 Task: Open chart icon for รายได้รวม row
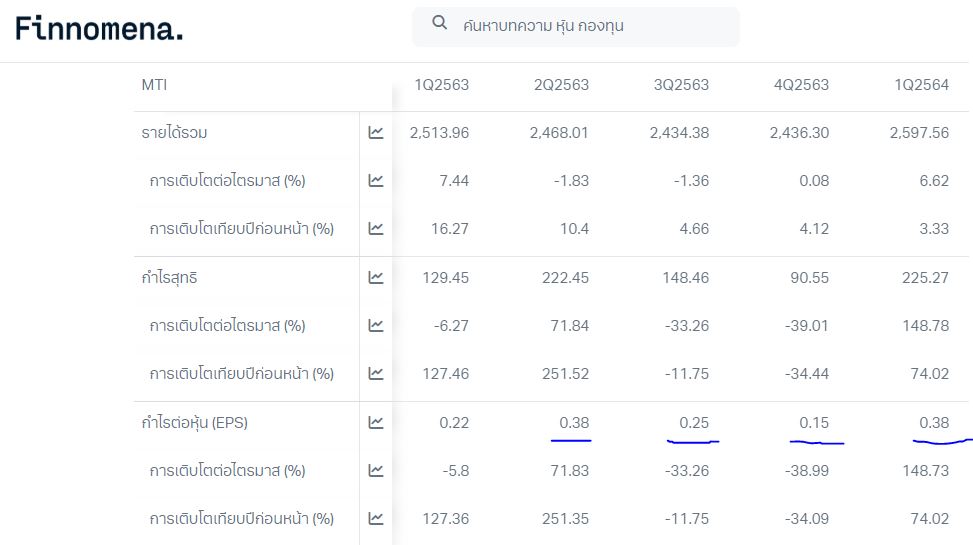click(376, 132)
